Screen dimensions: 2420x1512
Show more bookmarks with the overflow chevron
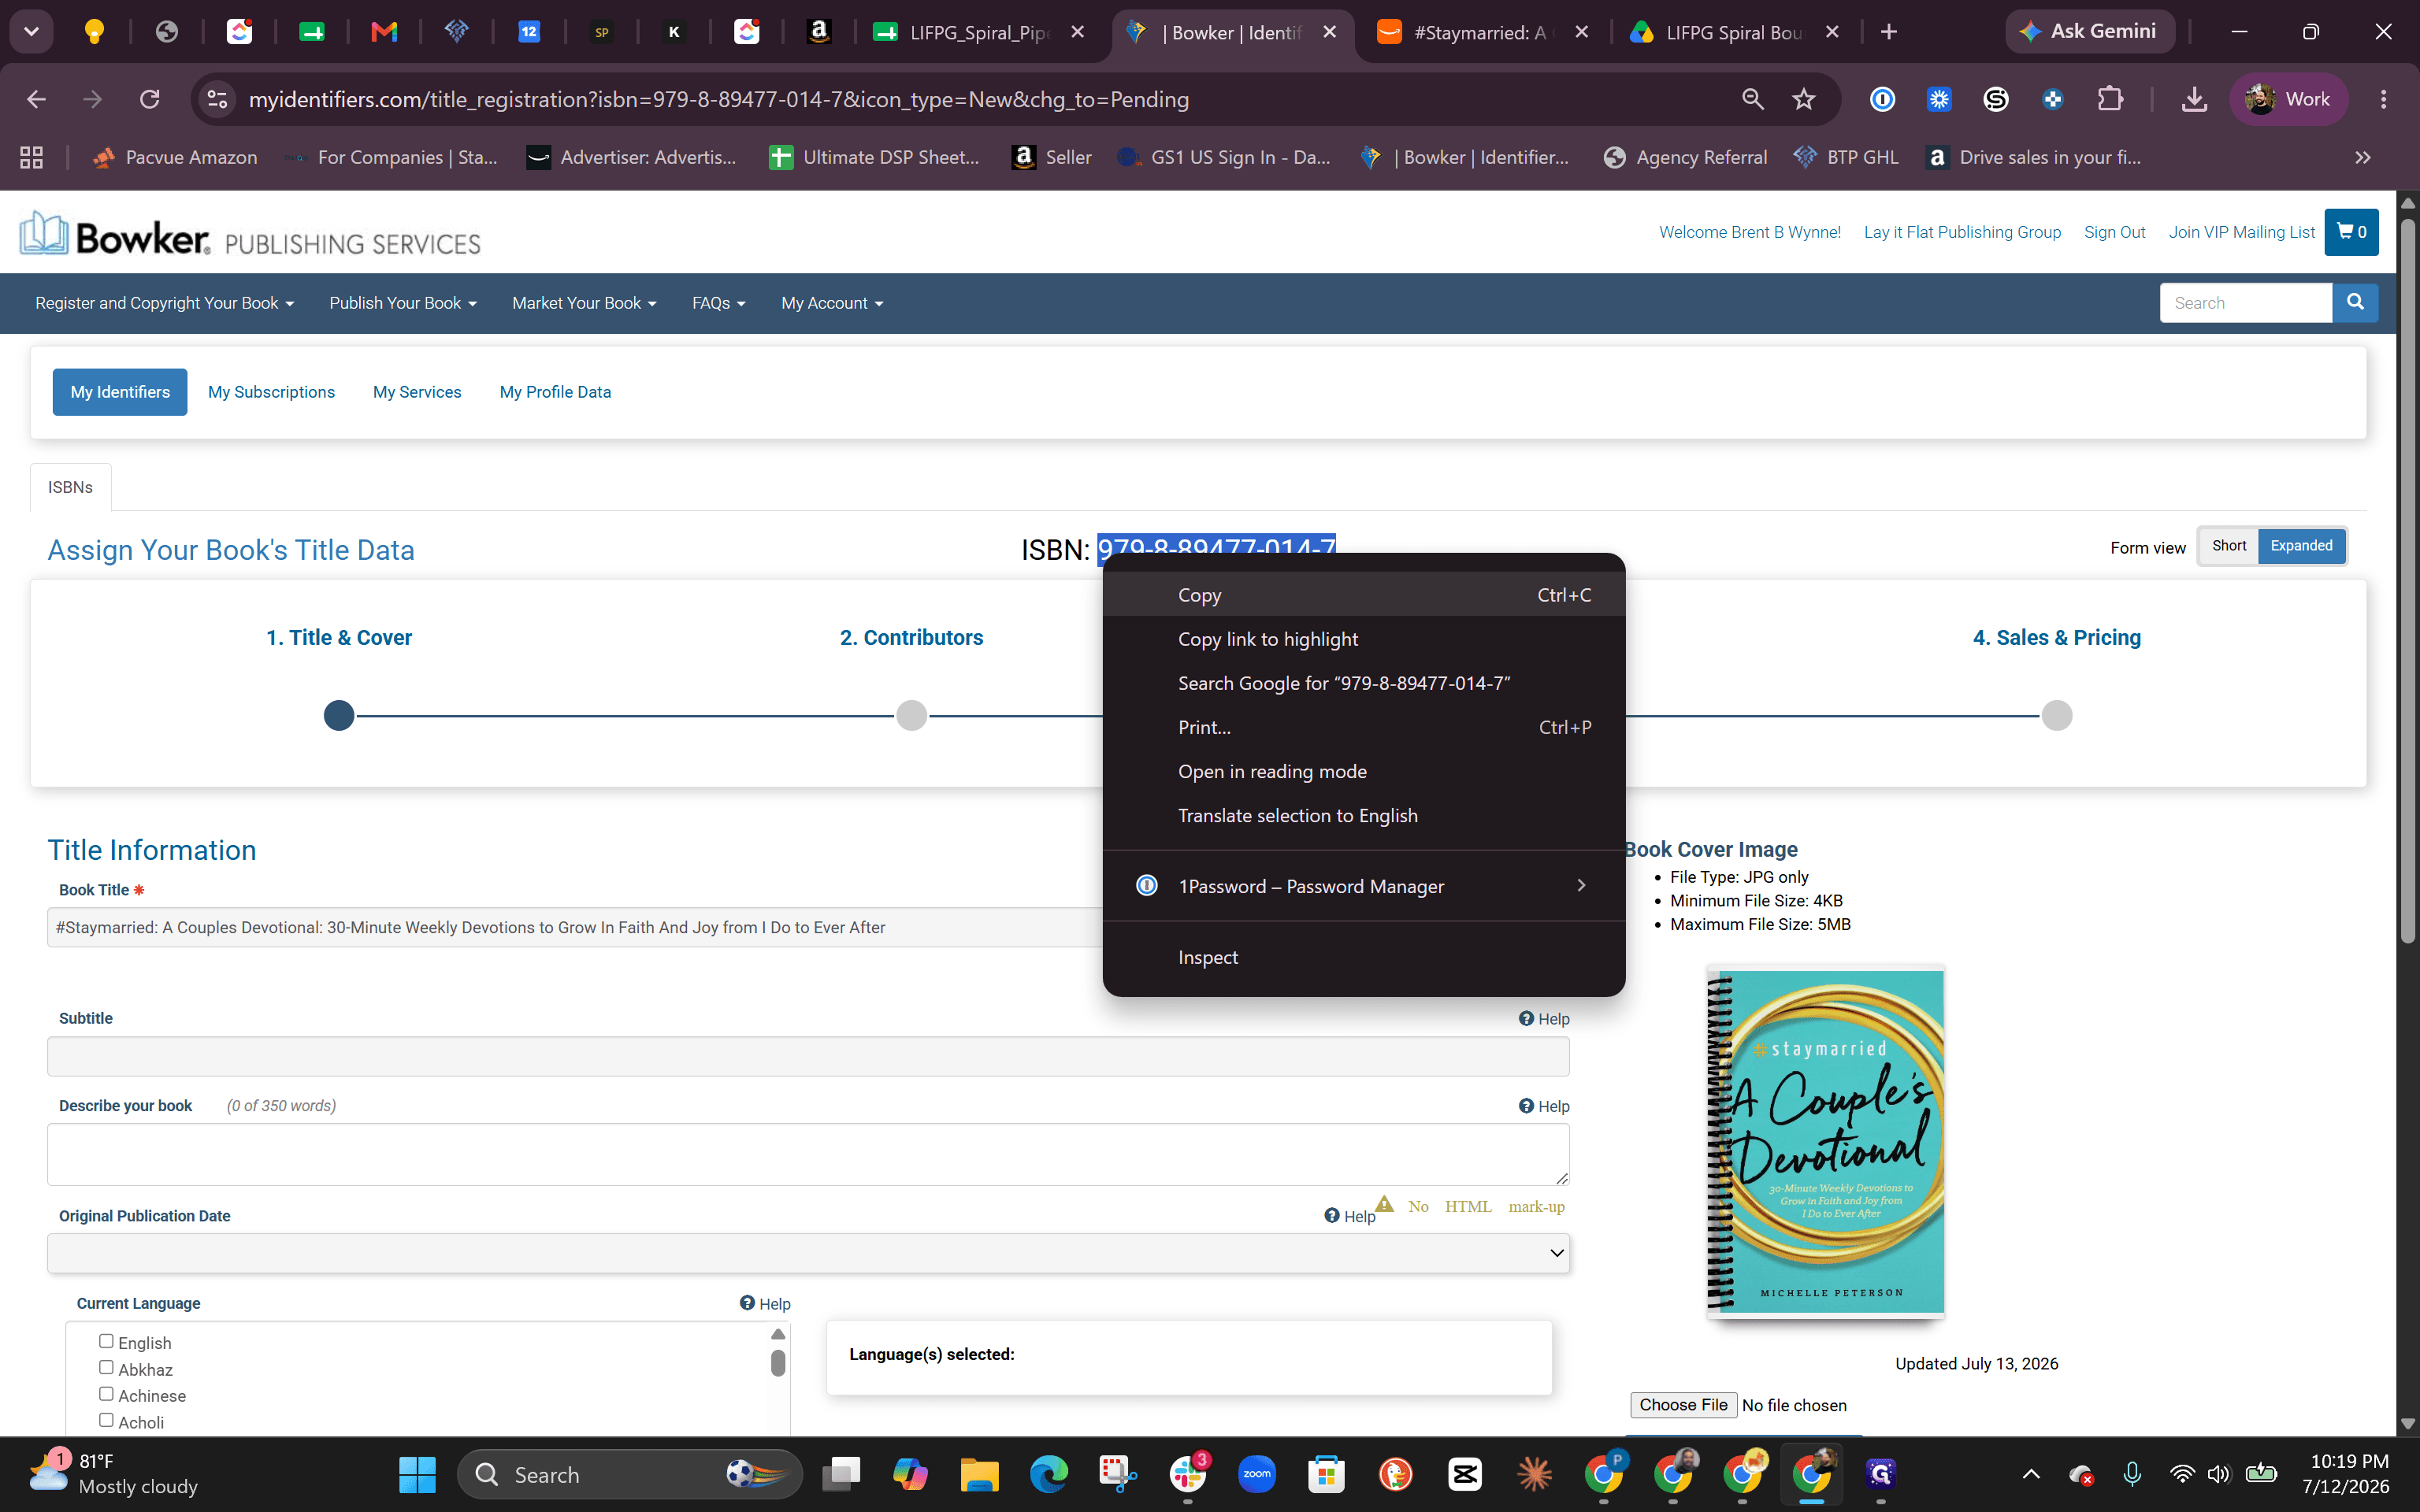click(2363, 157)
